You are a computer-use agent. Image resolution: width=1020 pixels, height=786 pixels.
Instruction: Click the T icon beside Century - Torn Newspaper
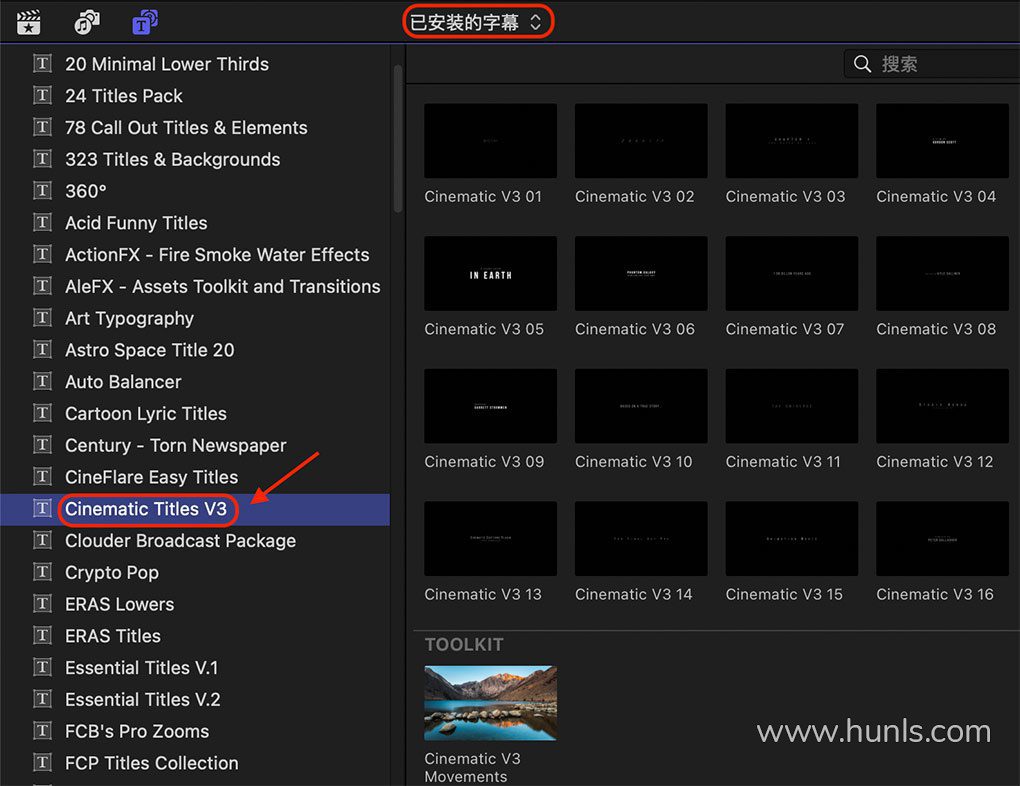tap(42, 445)
